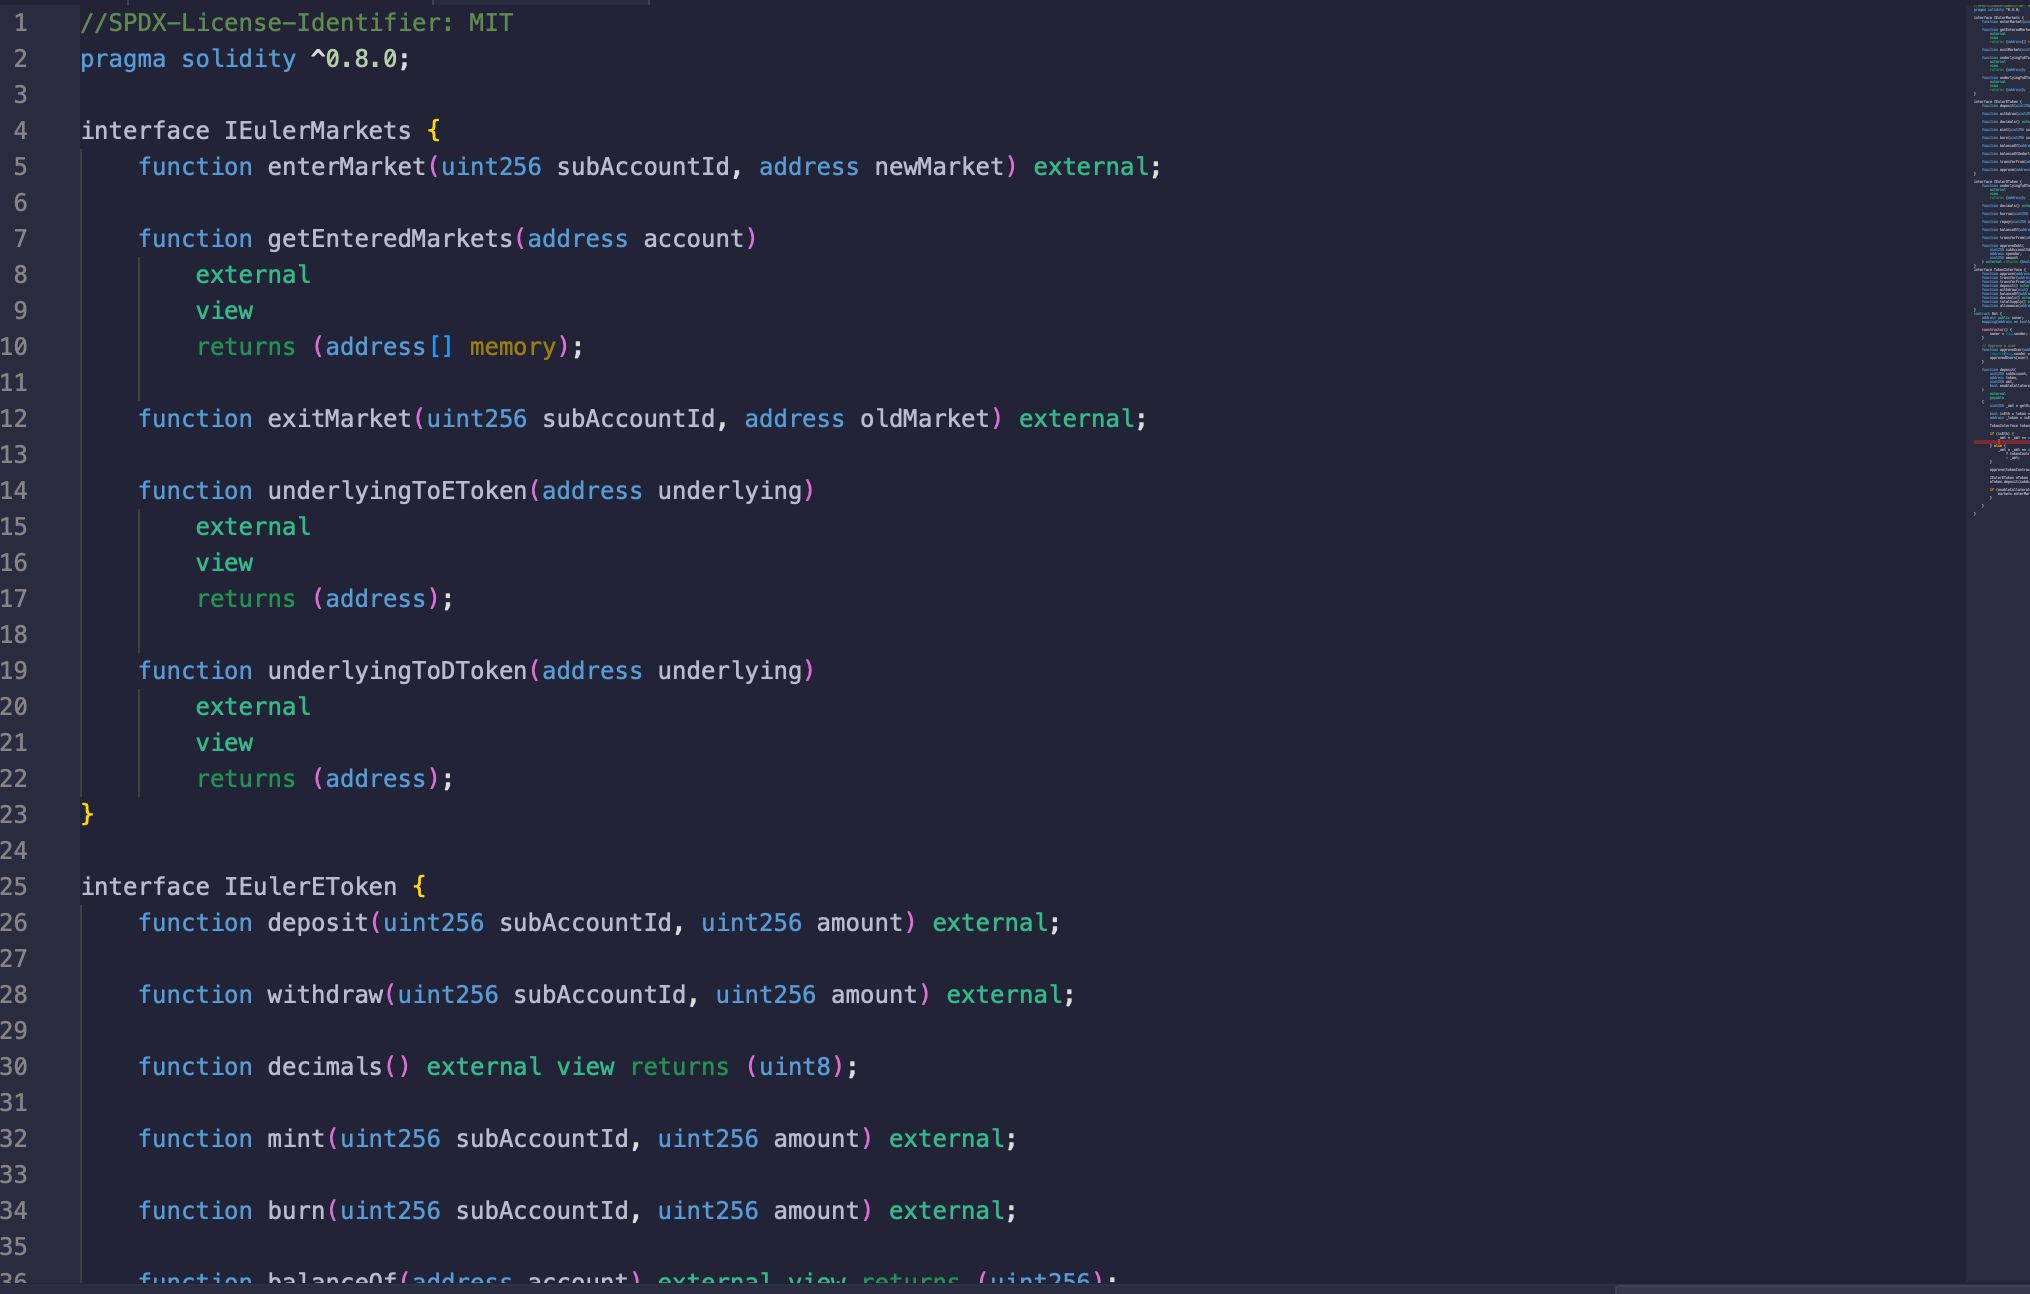Click 'IEulerEToken' interface name on line 25
Image resolution: width=2030 pixels, height=1294 pixels.
(x=311, y=886)
